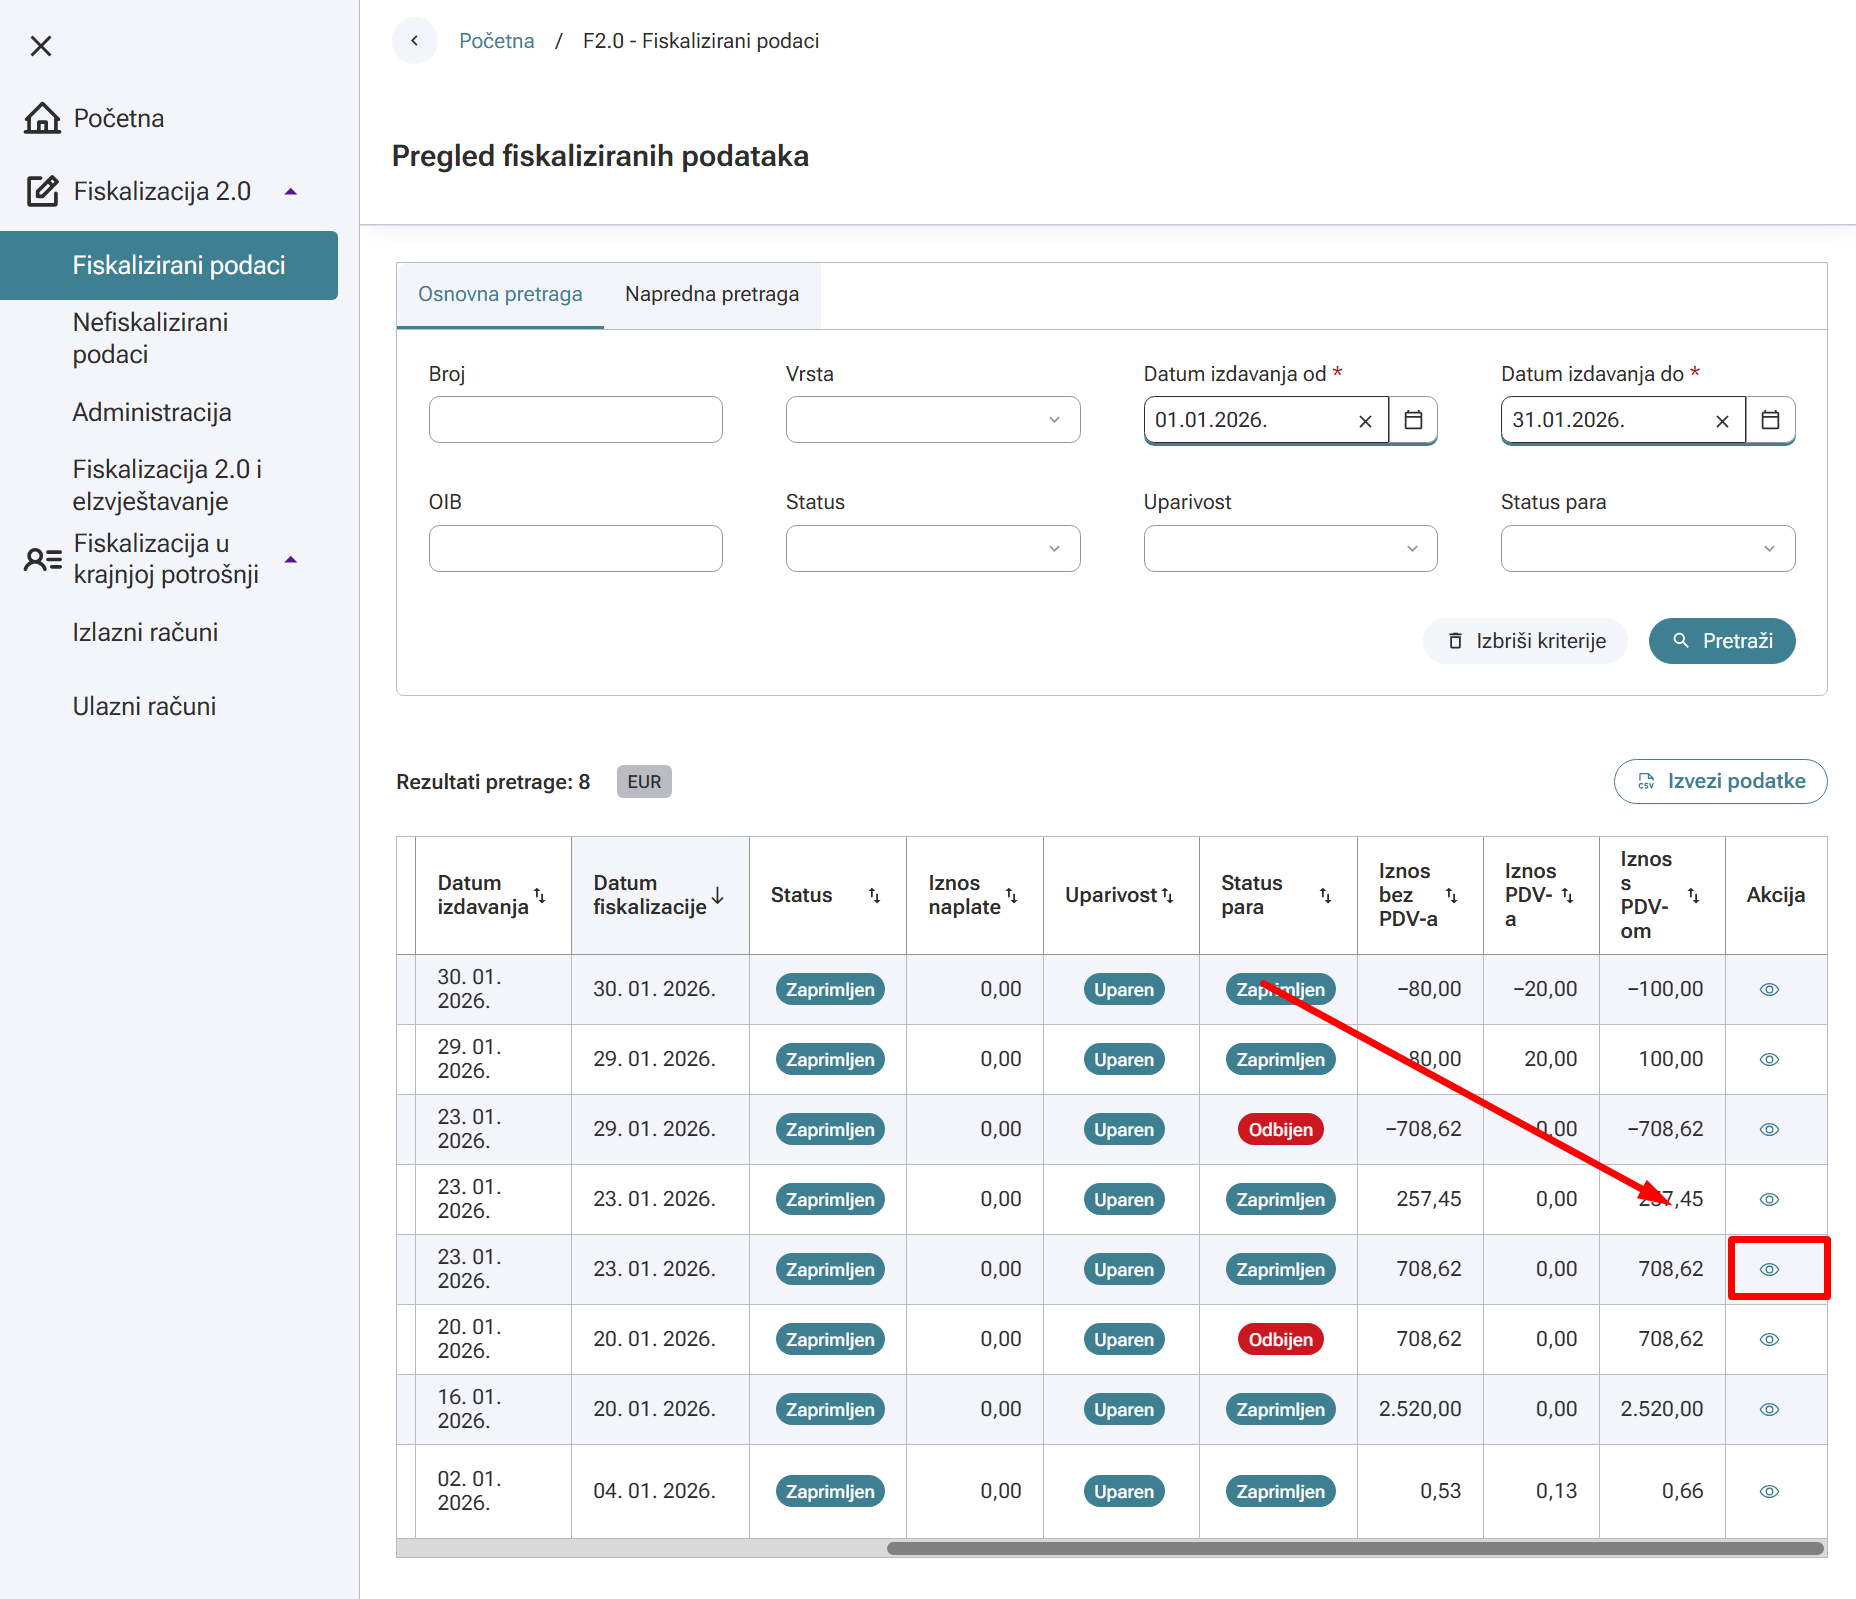
Task: Open calendar for Datum izdavanja od
Action: point(1413,420)
